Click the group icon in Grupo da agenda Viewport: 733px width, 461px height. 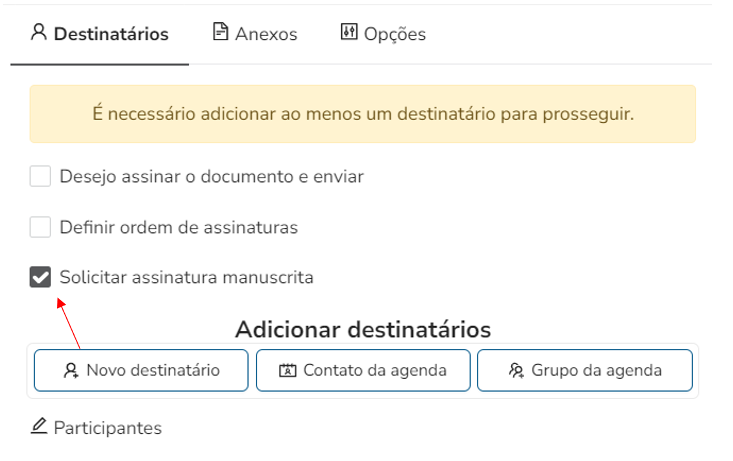point(516,370)
